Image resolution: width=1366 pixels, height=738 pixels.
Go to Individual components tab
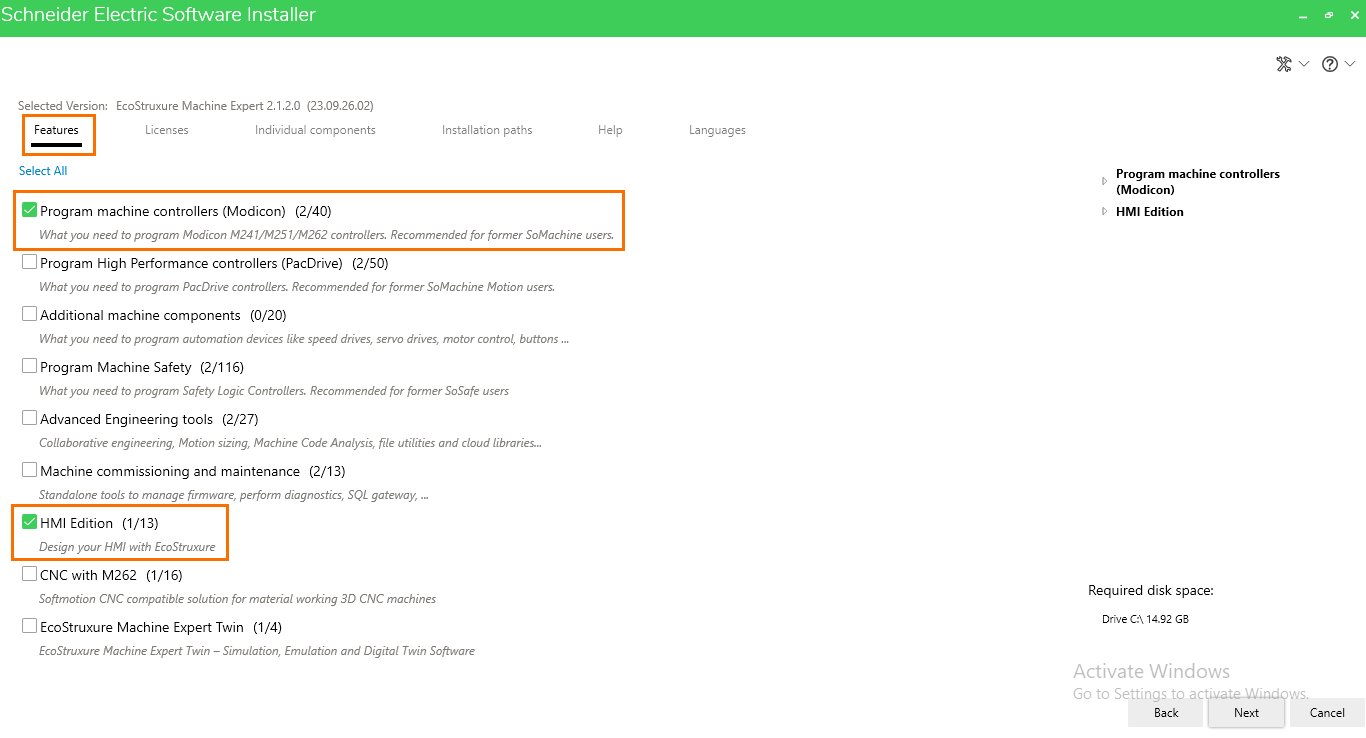(315, 130)
